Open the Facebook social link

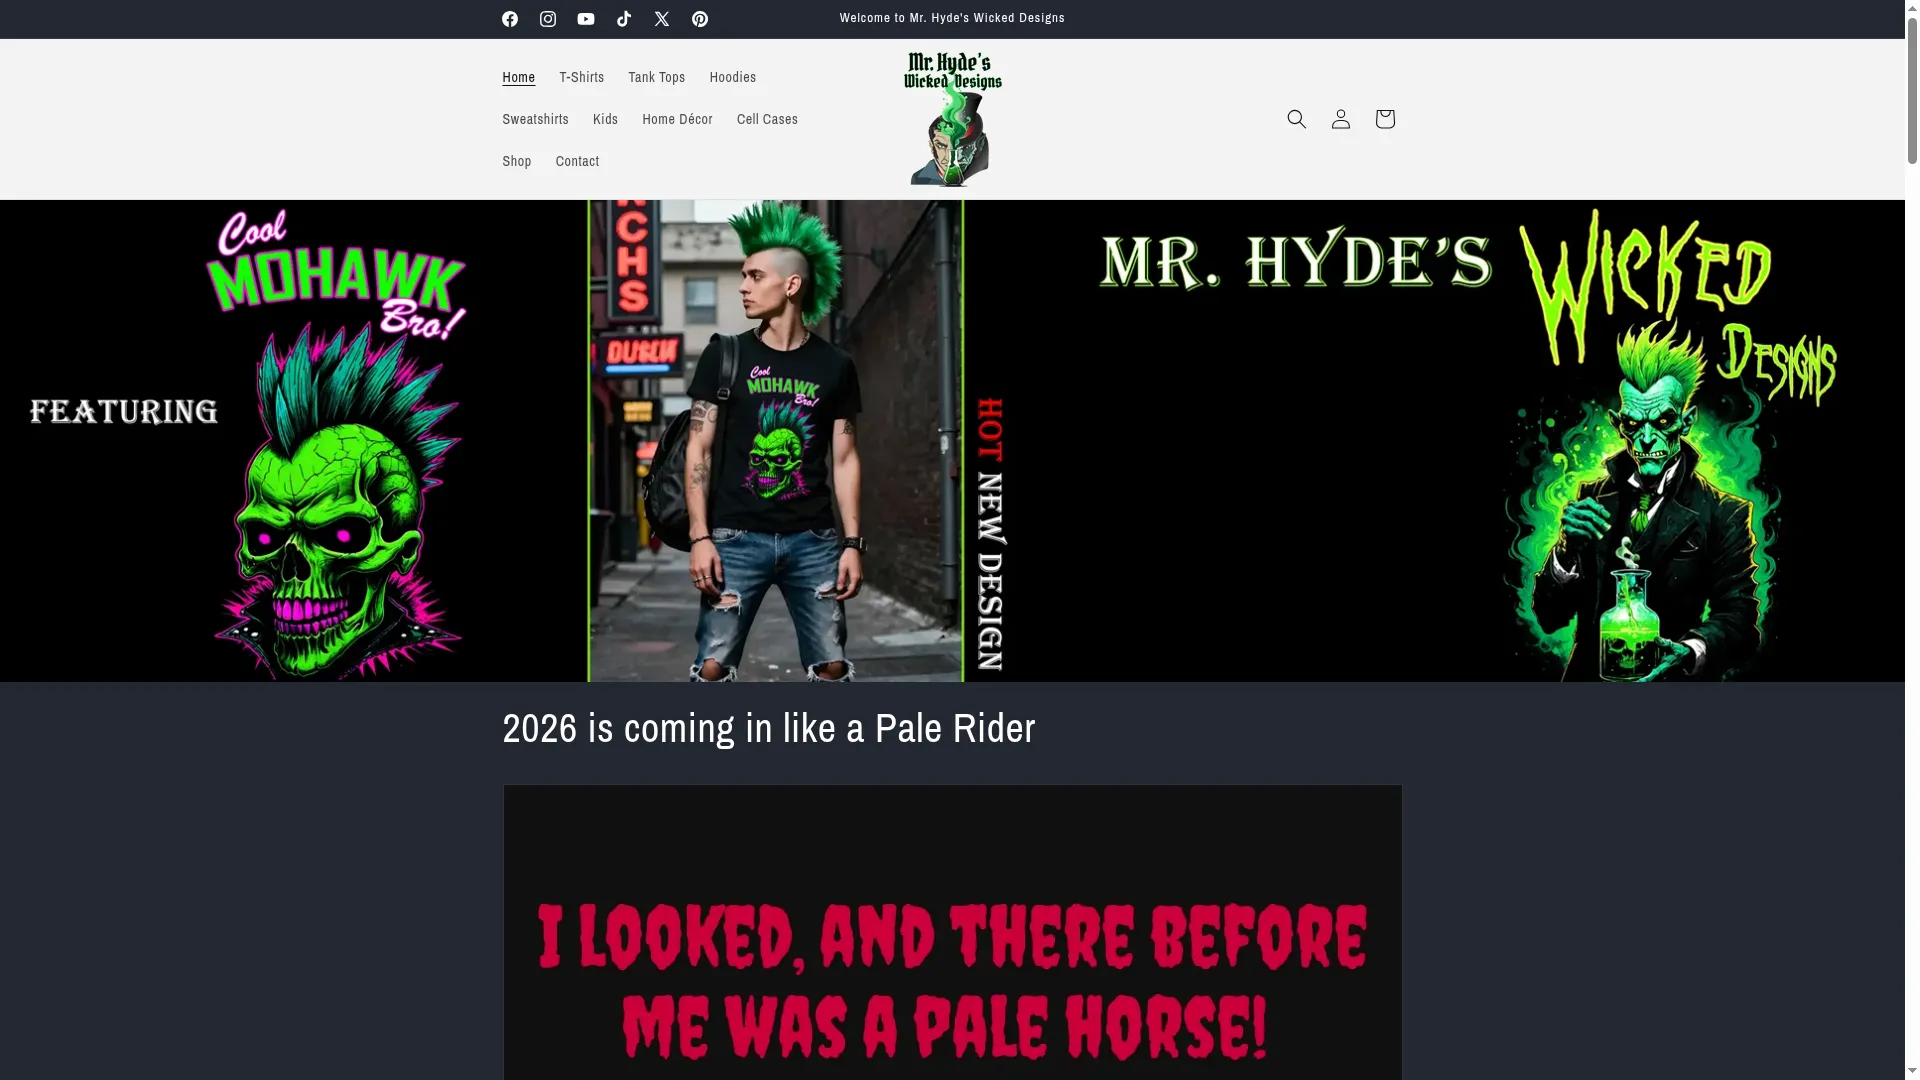click(x=510, y=19)
